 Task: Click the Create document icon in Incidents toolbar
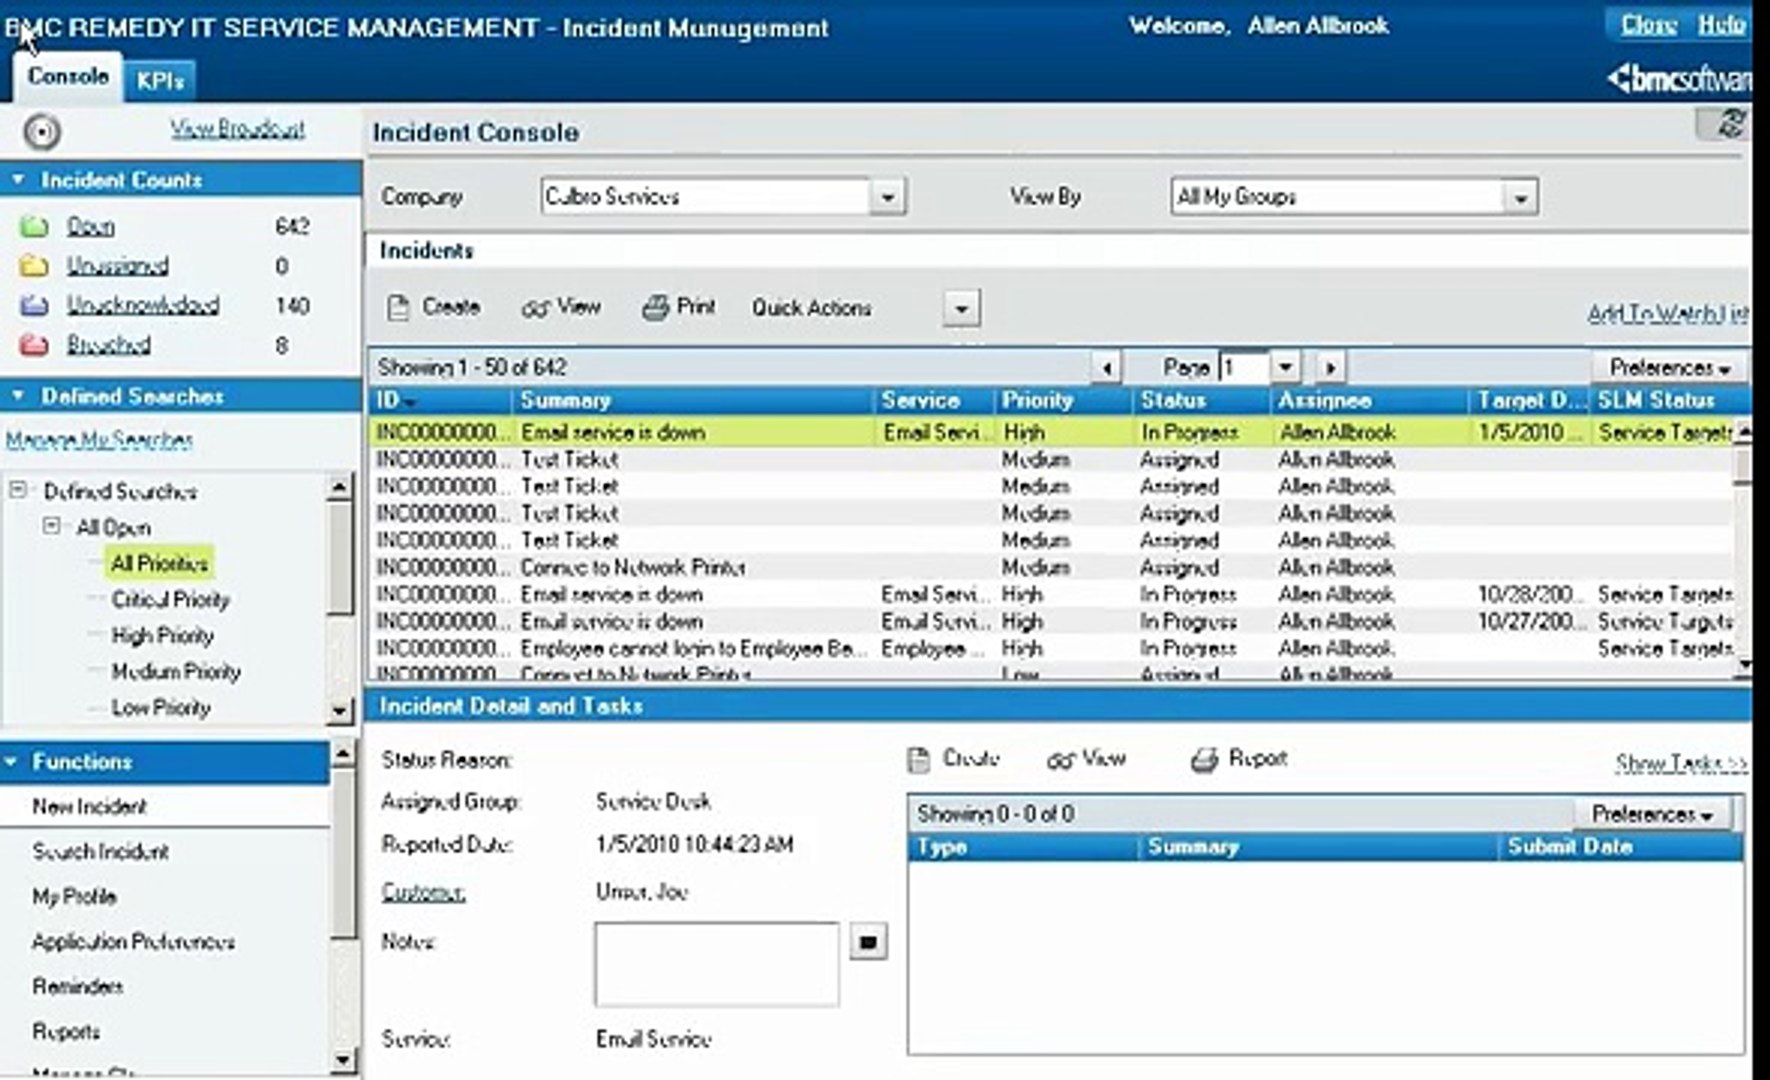tap(398, 307)
